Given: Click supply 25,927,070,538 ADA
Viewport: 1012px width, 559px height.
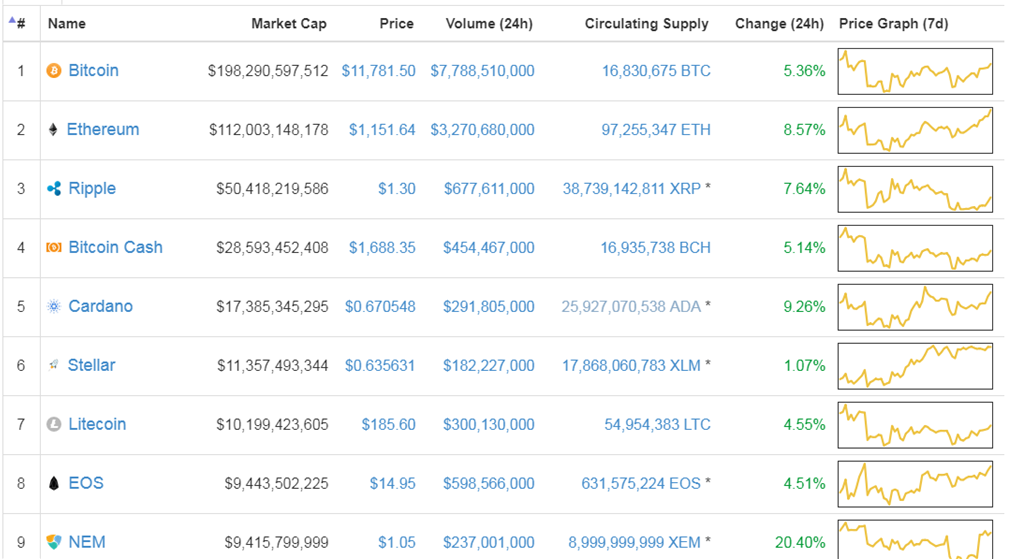Looking at the screenshot, I should pos(631,307).
